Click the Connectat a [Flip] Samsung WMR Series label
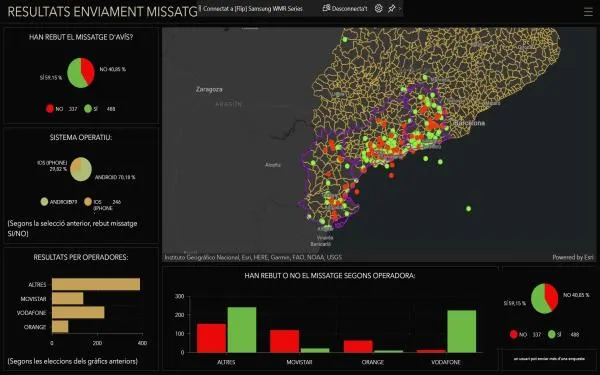Viewport: 600px width, 375px height. (x=253, y=8)
